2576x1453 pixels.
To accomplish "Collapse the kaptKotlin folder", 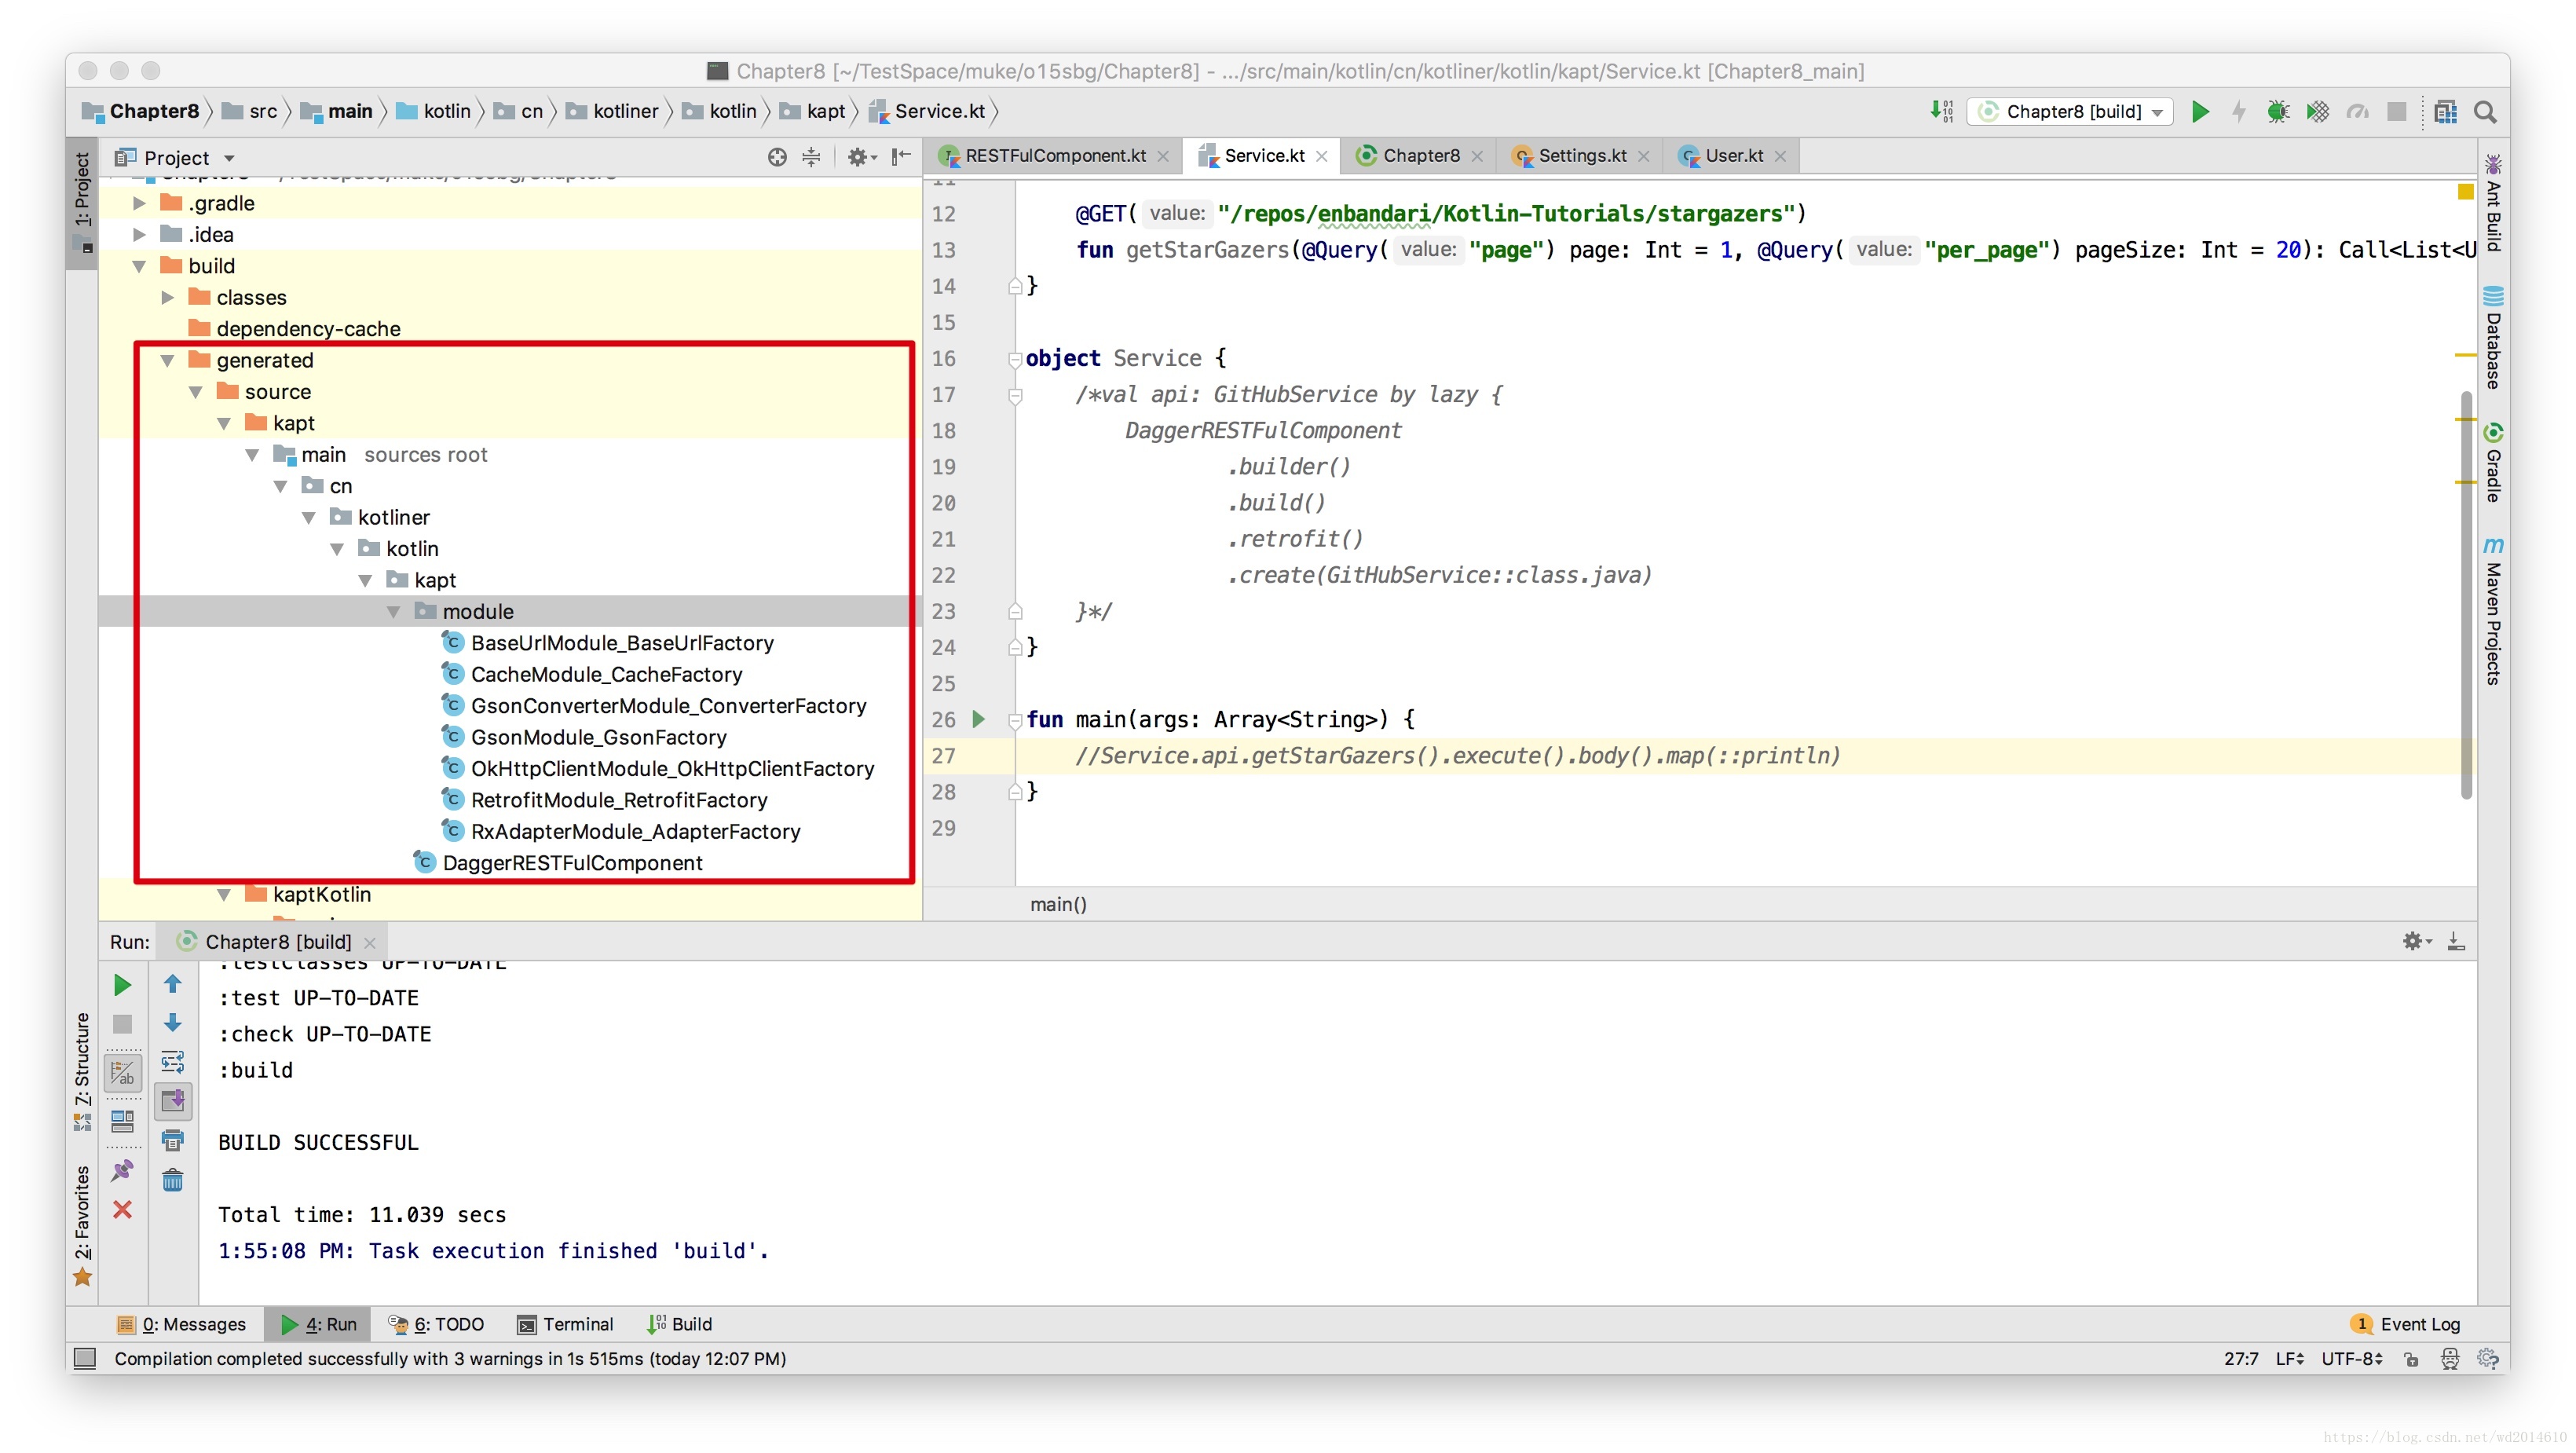I will tap(224, 894).
